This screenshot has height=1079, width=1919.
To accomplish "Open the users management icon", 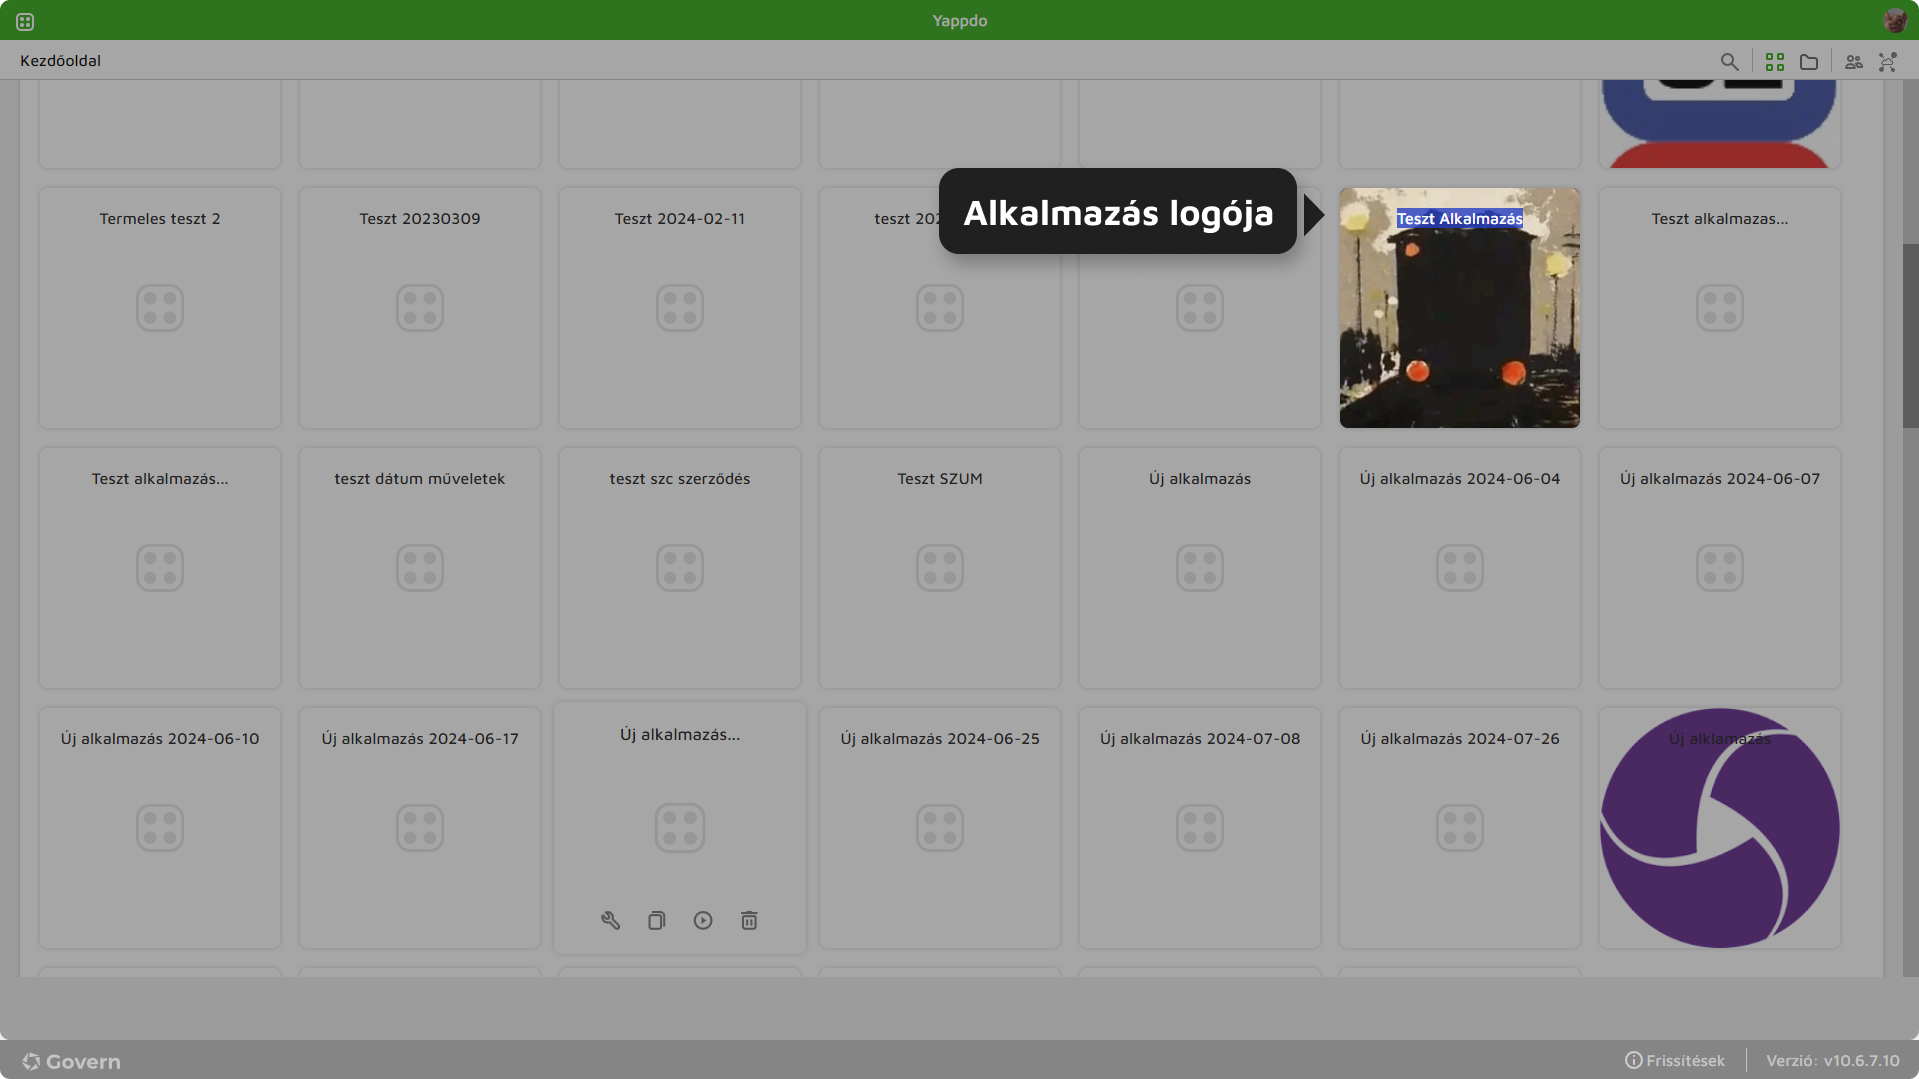I will (x=1853, y=61).
